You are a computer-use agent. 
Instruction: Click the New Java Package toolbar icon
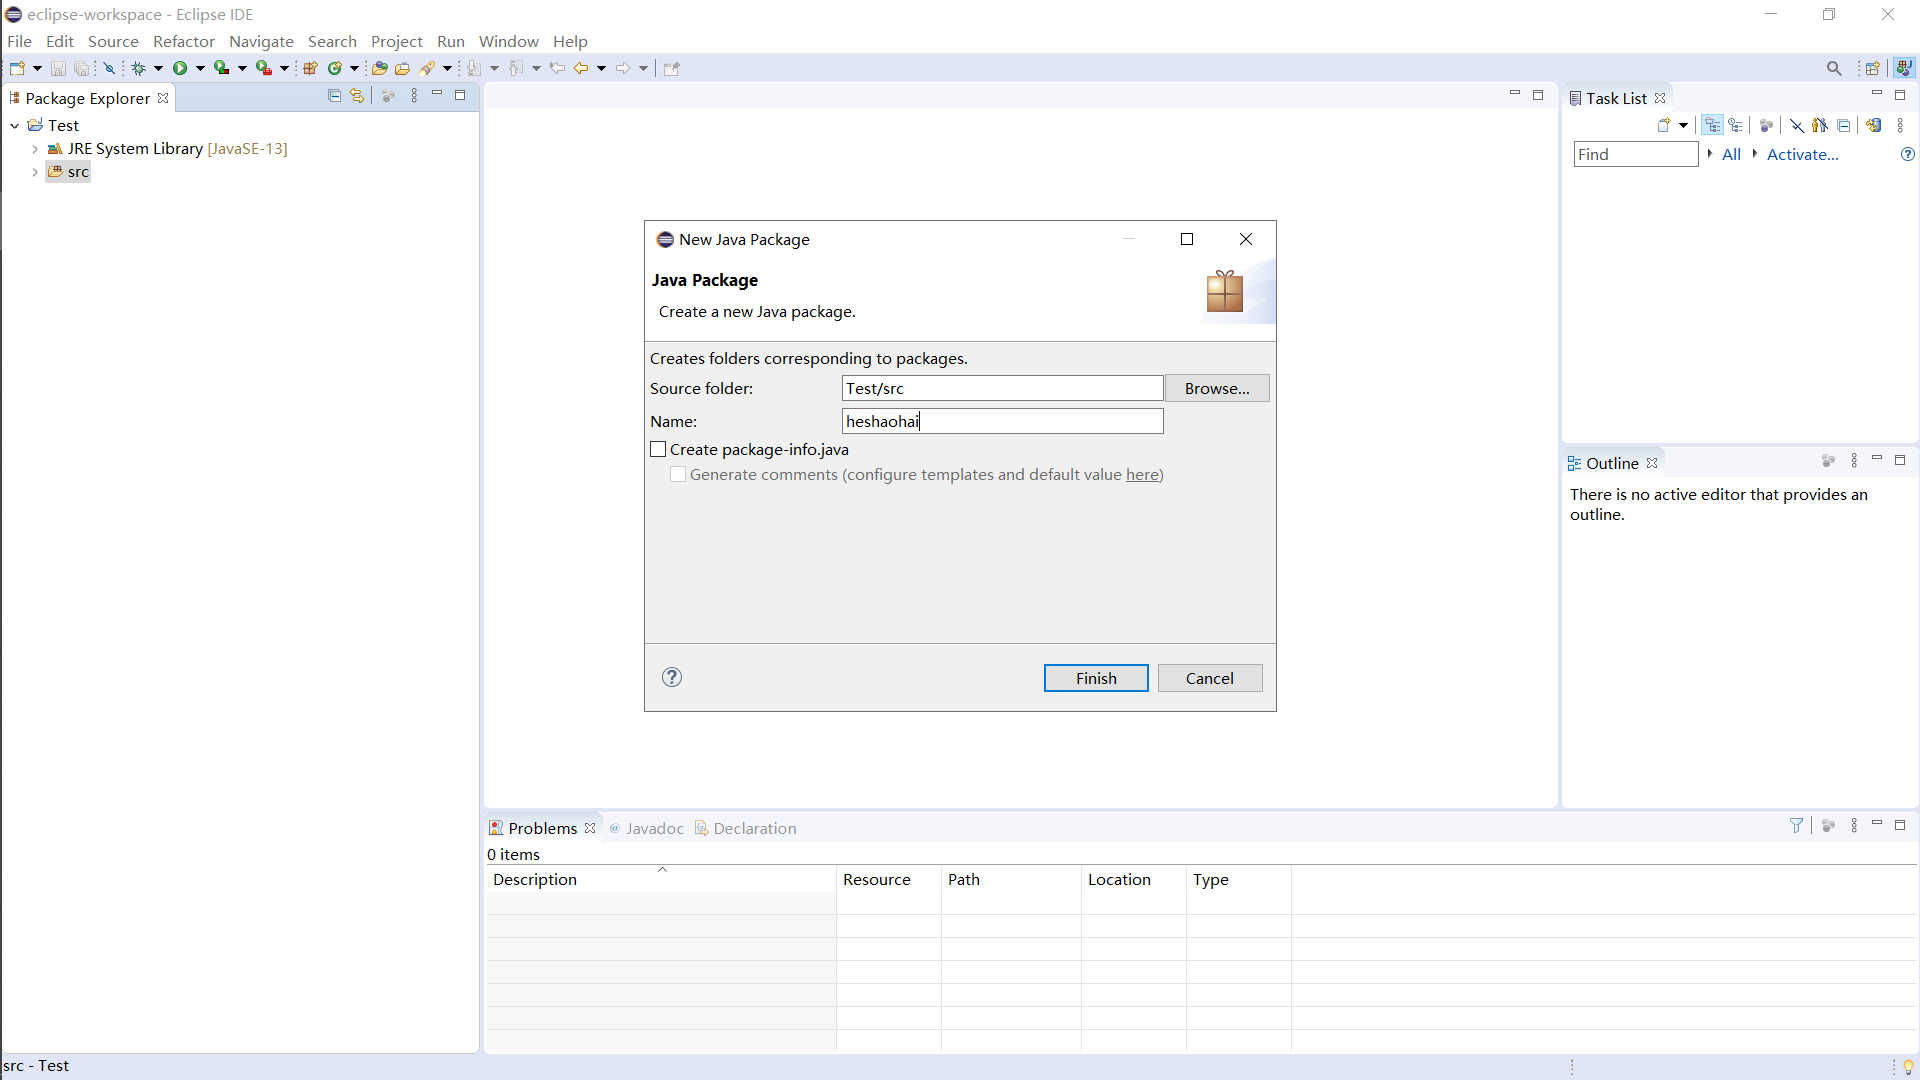pos(310,68)
